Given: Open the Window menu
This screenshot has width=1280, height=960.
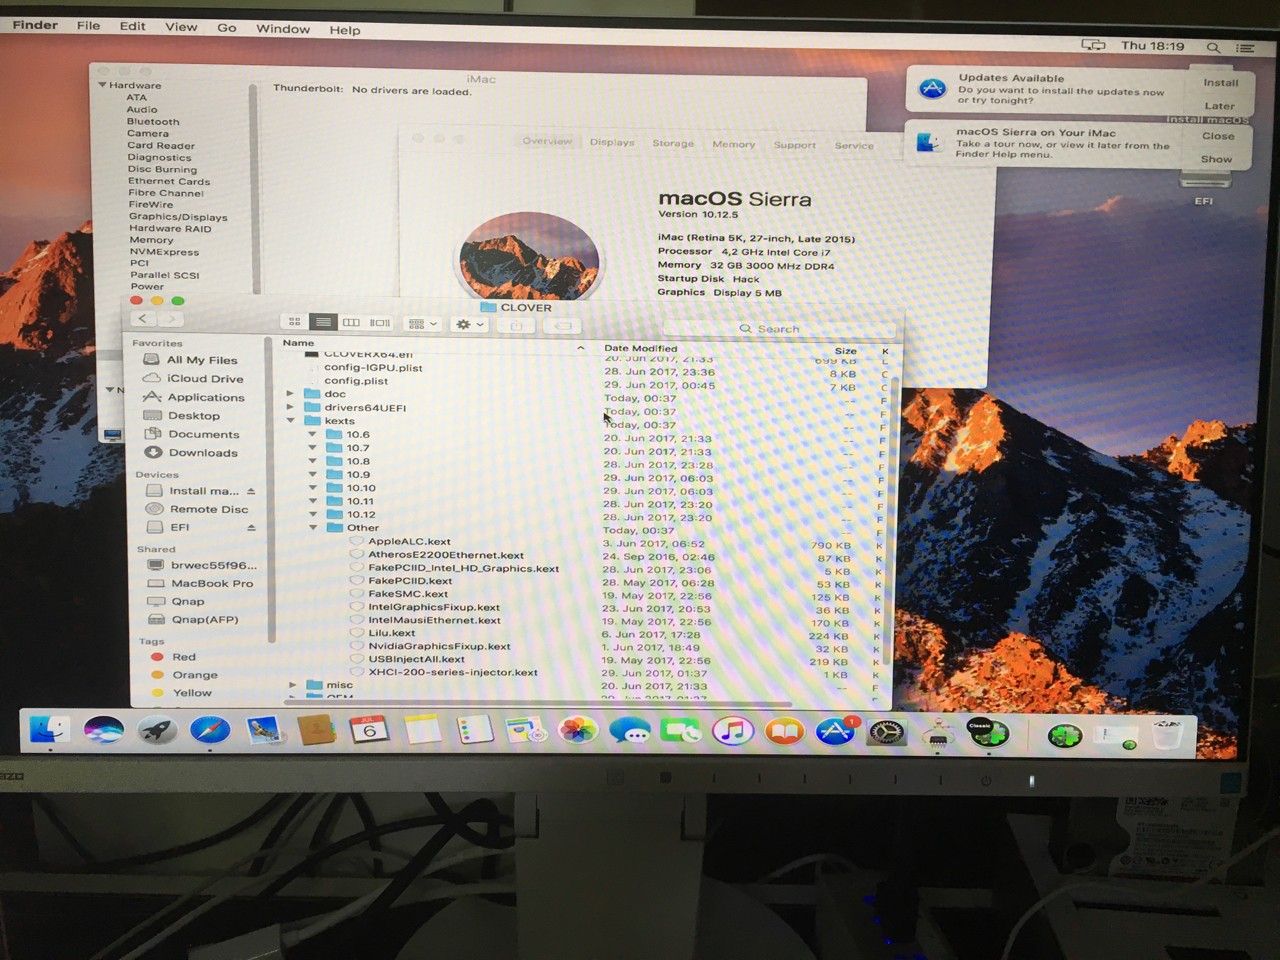Looking at the screenshot, I should pyautogui.click(x=283, y=29).
